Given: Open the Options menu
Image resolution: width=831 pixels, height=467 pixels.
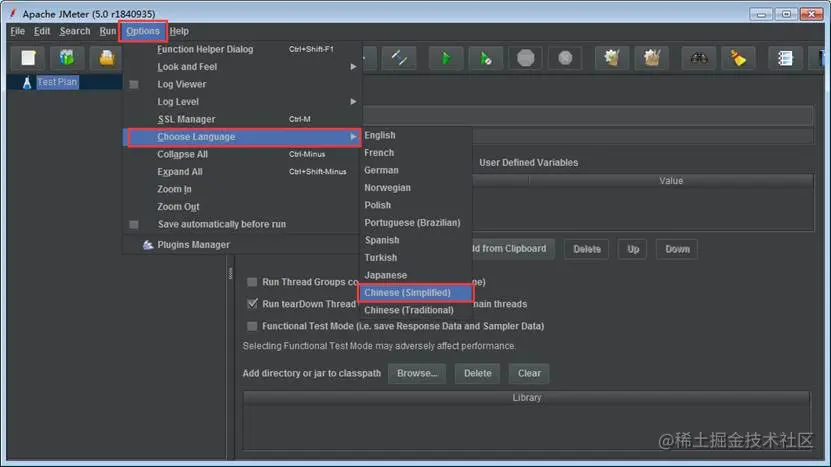Looking at the screenshot, I should (143, 31).
